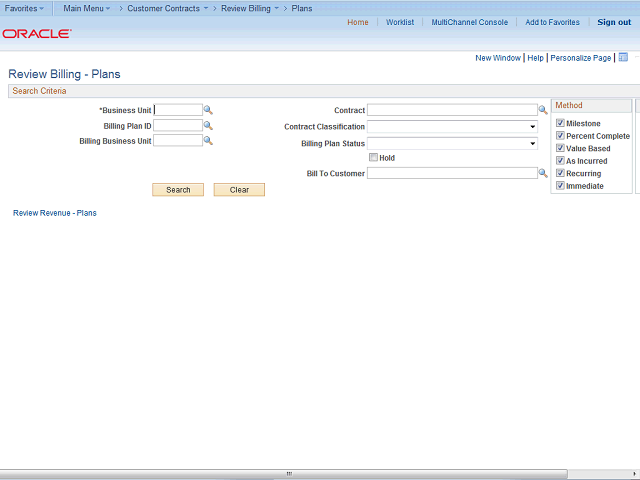This screenshot has width=640, height=480.
Task: Toggle the Hold checkbox
Action: [x=373, y=157]
